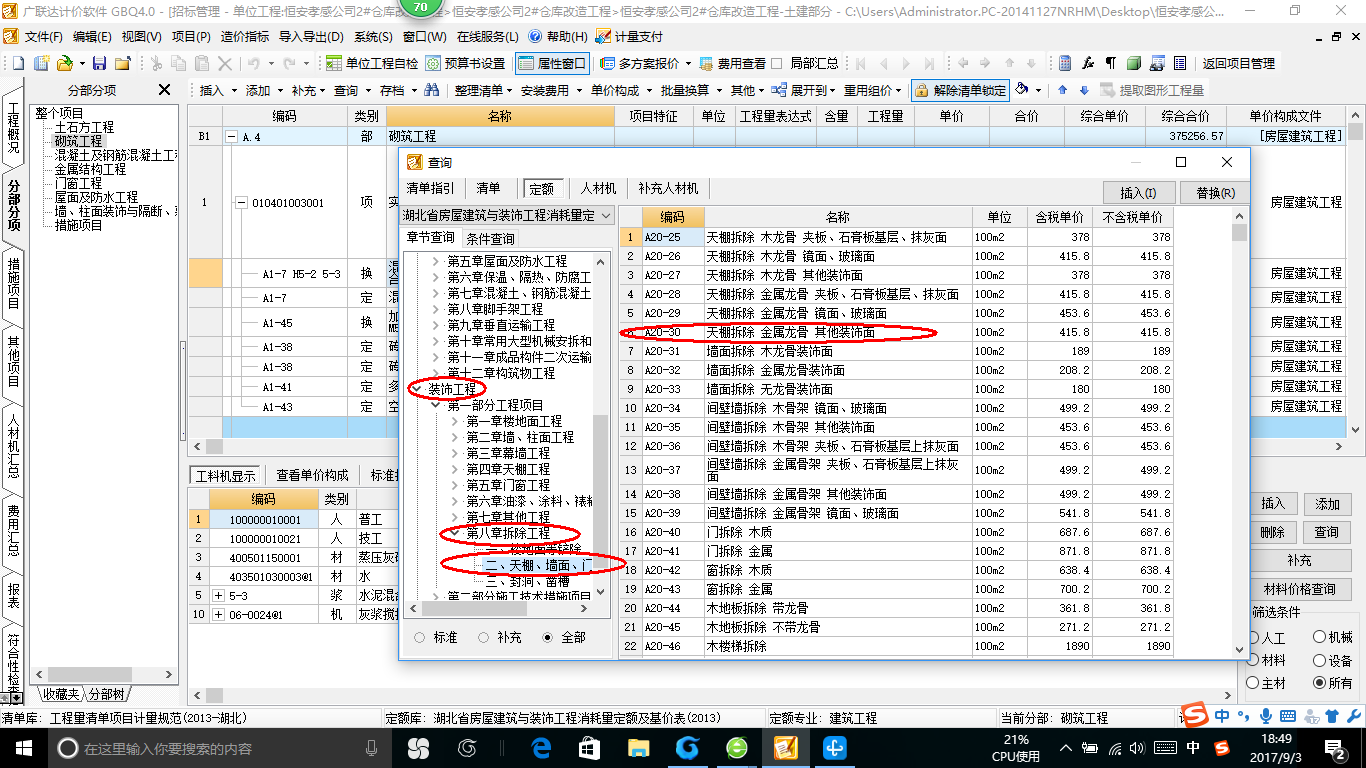
Task: Open 预算书设置 budget settings
Action: tap(466, 63)
